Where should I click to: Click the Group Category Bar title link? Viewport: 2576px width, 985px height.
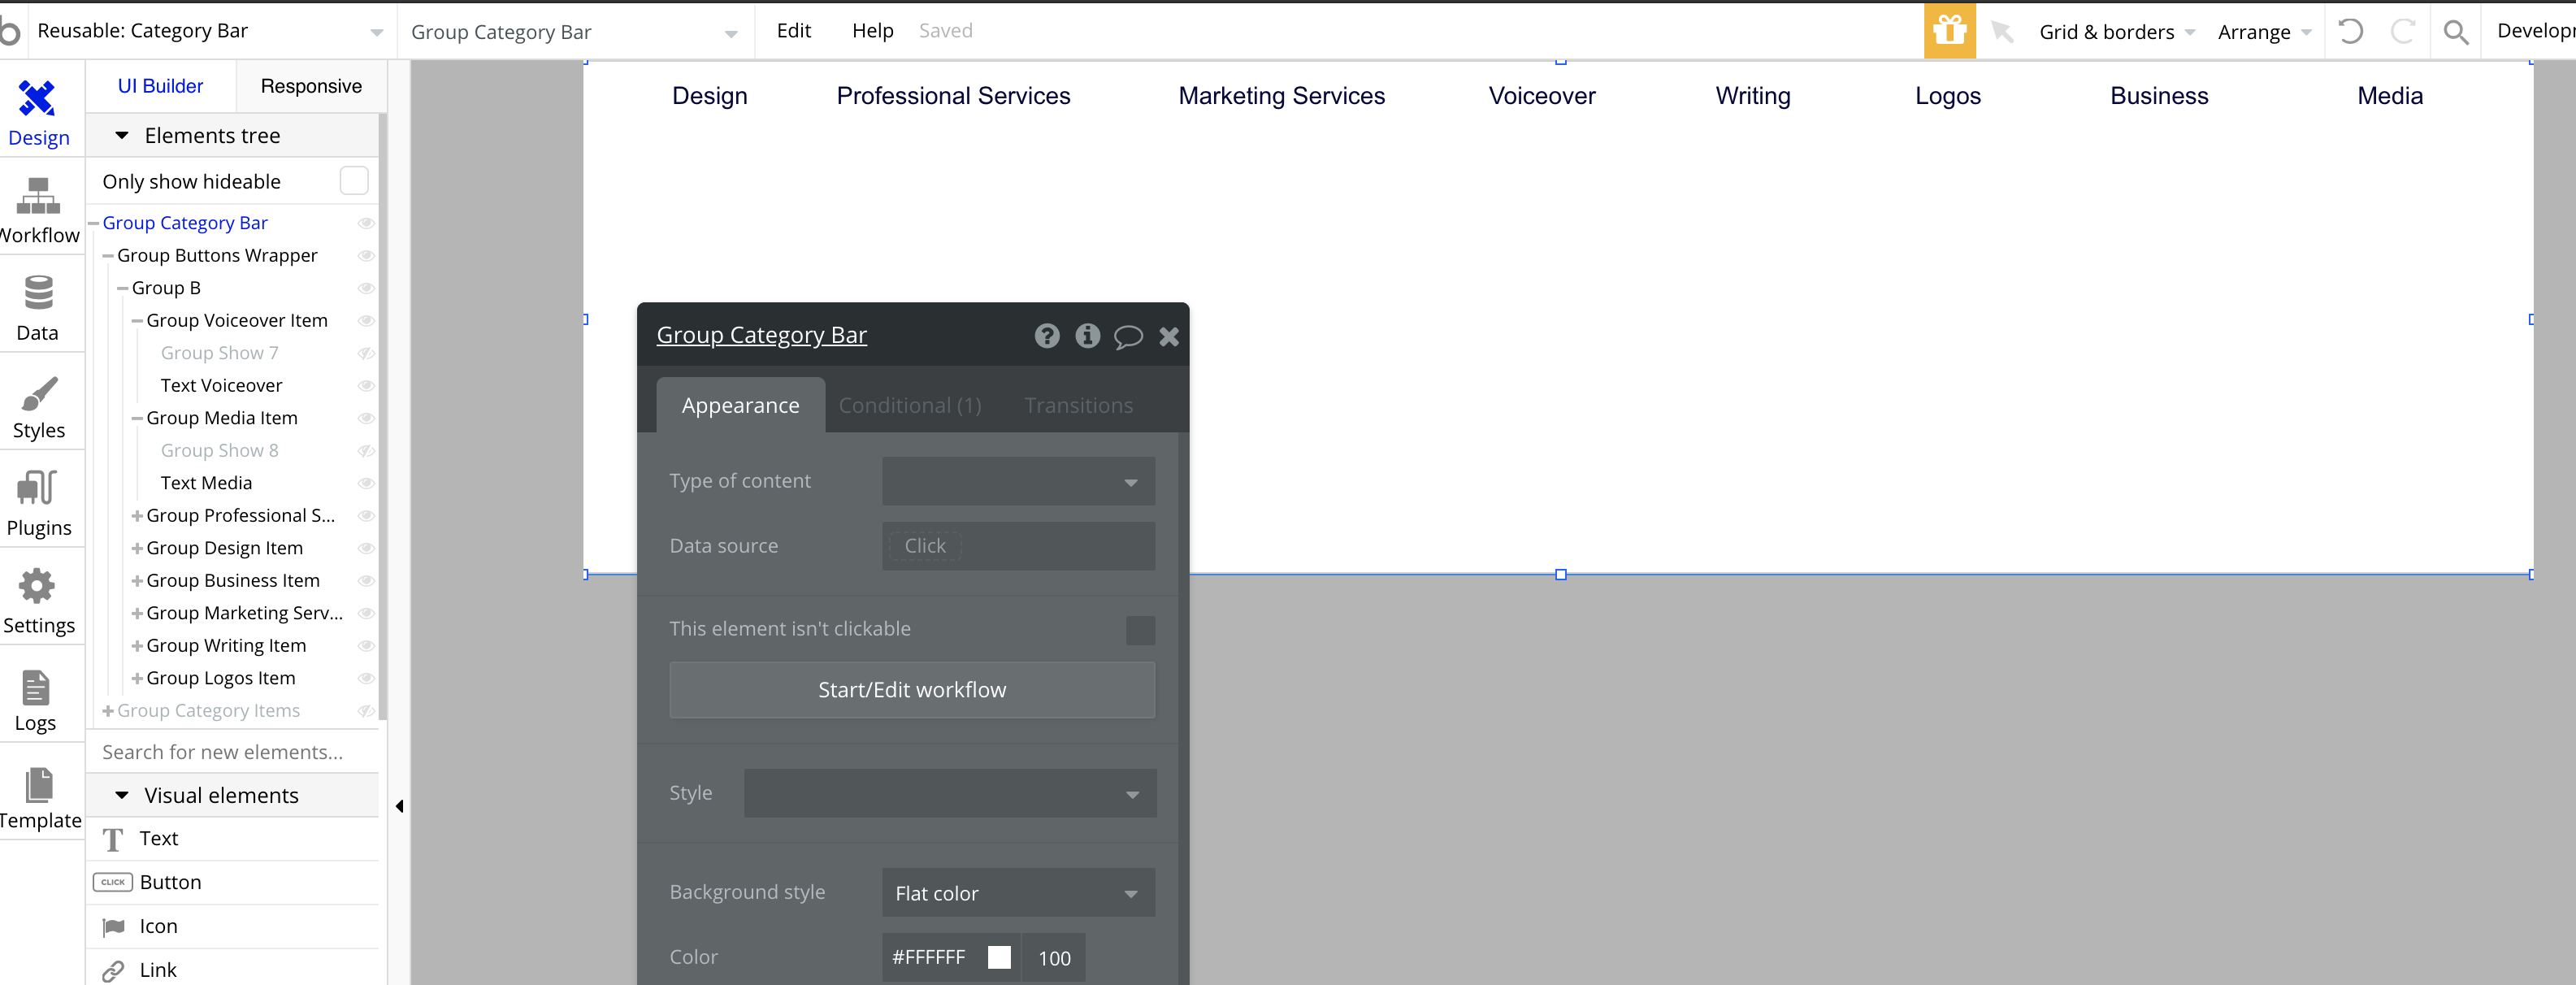[761, 335]
